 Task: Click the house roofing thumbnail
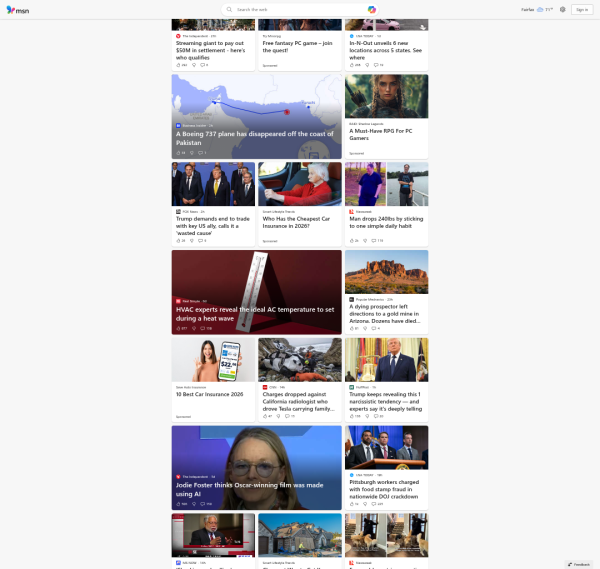coord(300,535)
